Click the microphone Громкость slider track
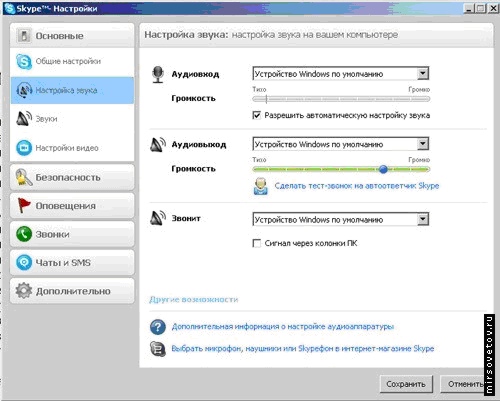The image size is (500, 401). 341,99
